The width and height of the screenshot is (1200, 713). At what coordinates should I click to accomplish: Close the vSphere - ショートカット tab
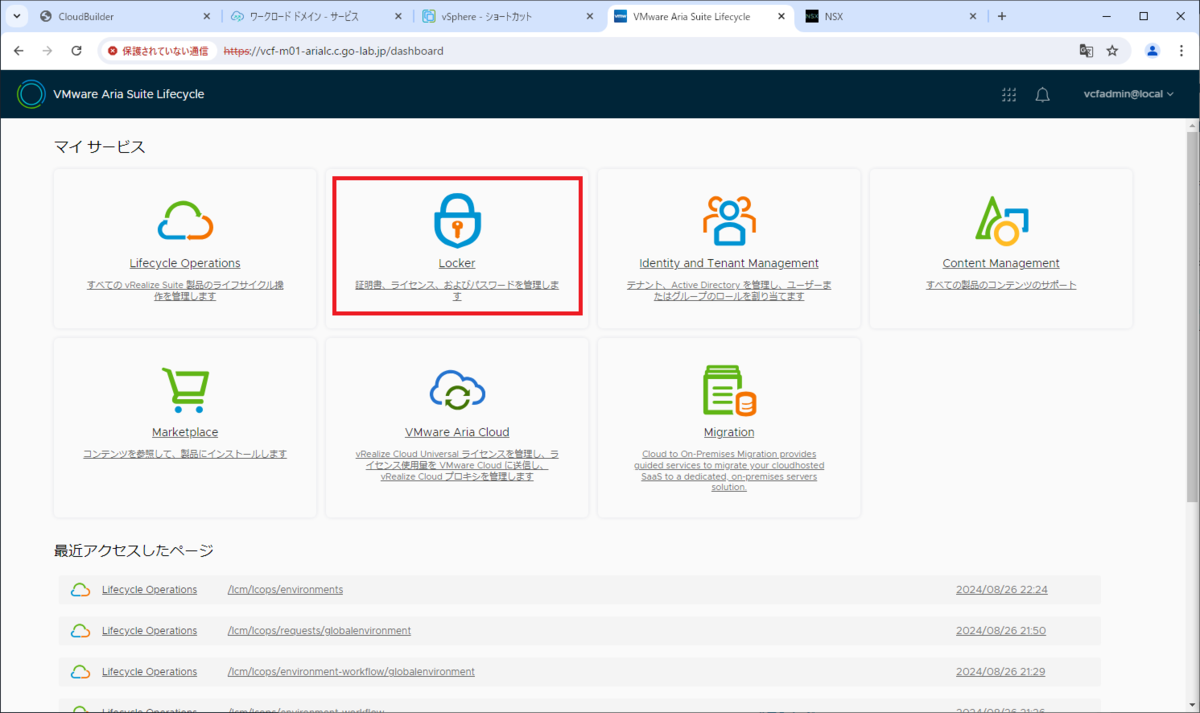(589, 17)
